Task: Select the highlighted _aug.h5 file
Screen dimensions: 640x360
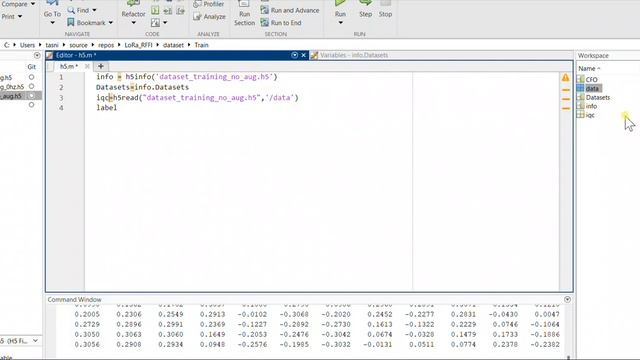Action: (11, 96)
